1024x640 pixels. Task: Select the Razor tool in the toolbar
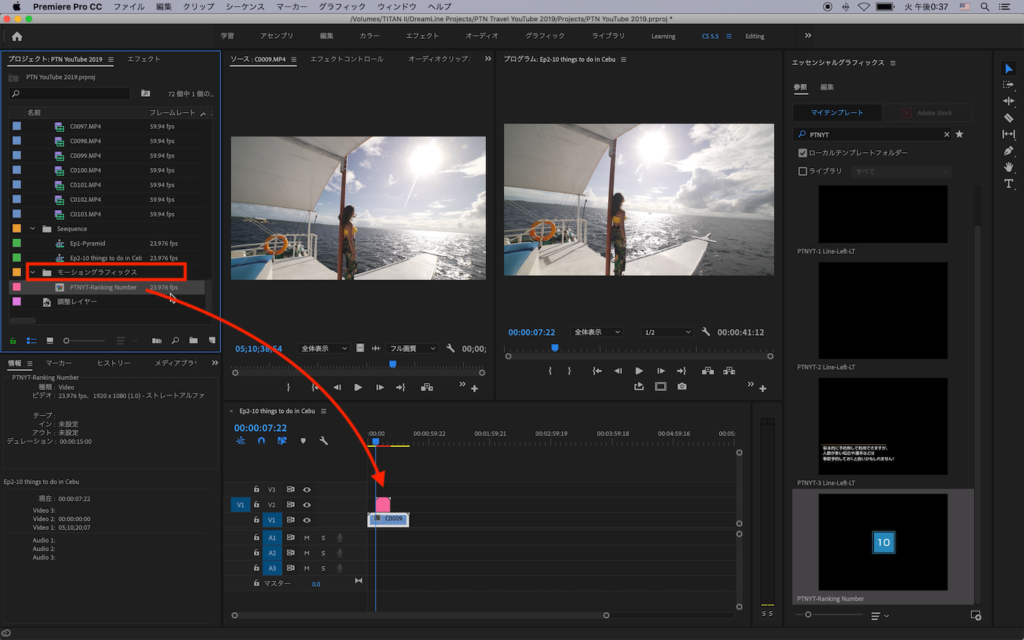pos(1008,118)
